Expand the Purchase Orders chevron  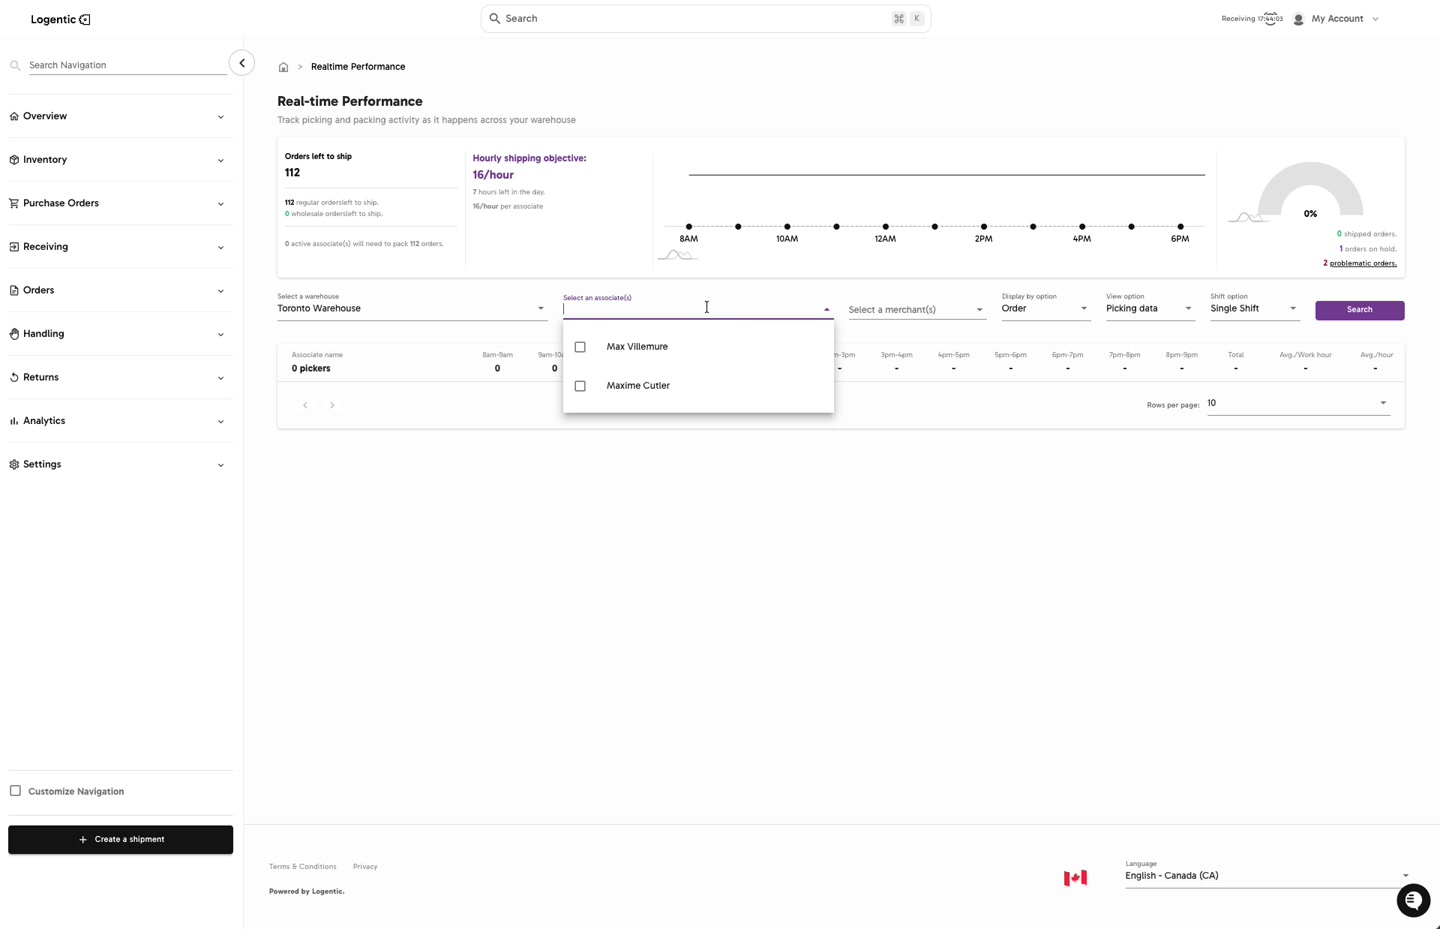pyautogui.click(x=221, y=204)
